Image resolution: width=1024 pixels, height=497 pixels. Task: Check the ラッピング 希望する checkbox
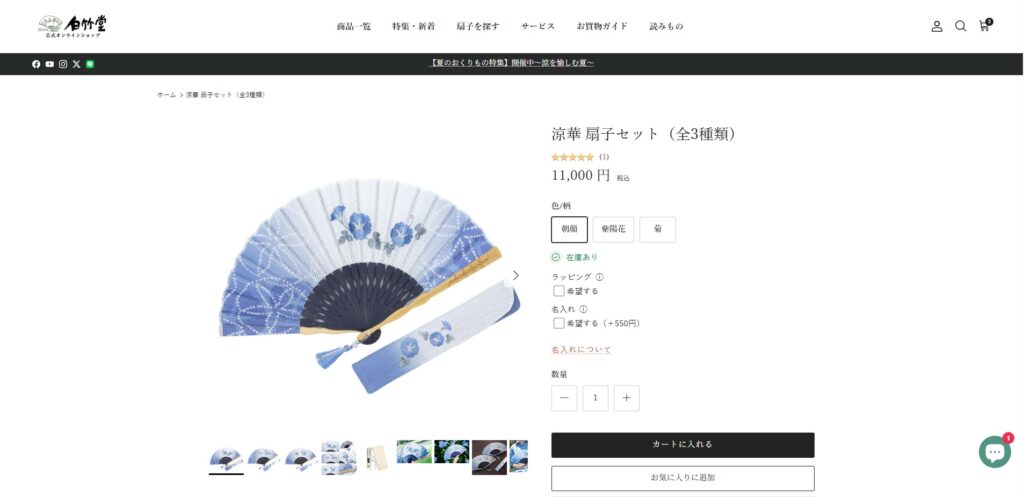tap(558, 291)
